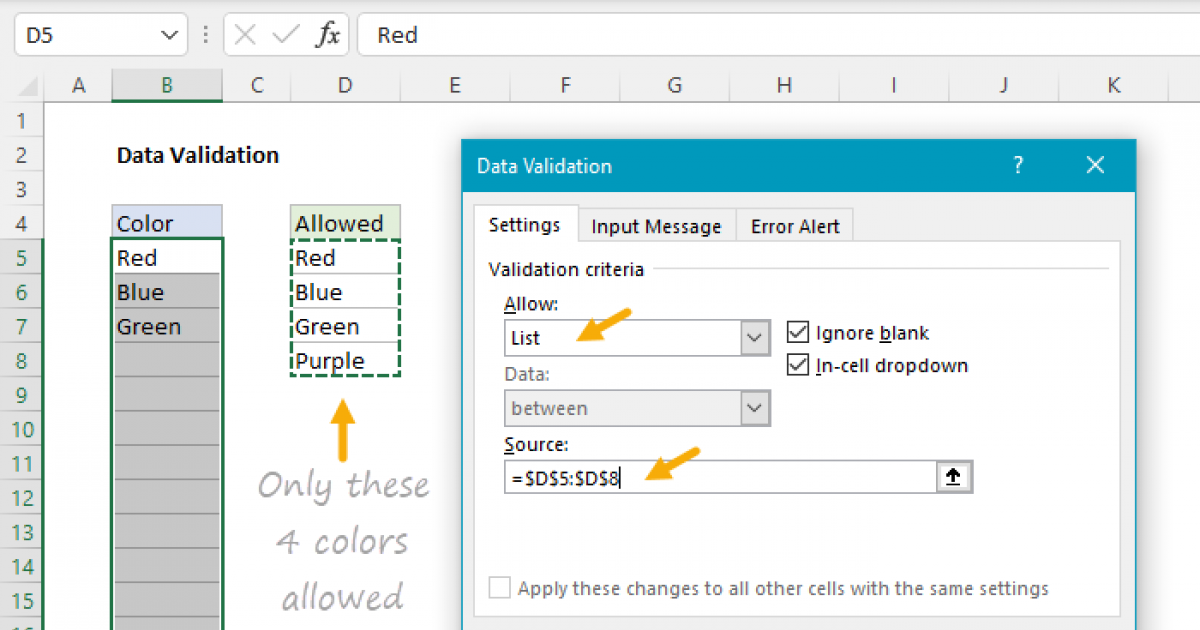1200x630 pixels.
Task: Click the Insert Function fx icon
Action: pyautogui.click(x=327, y=36)
